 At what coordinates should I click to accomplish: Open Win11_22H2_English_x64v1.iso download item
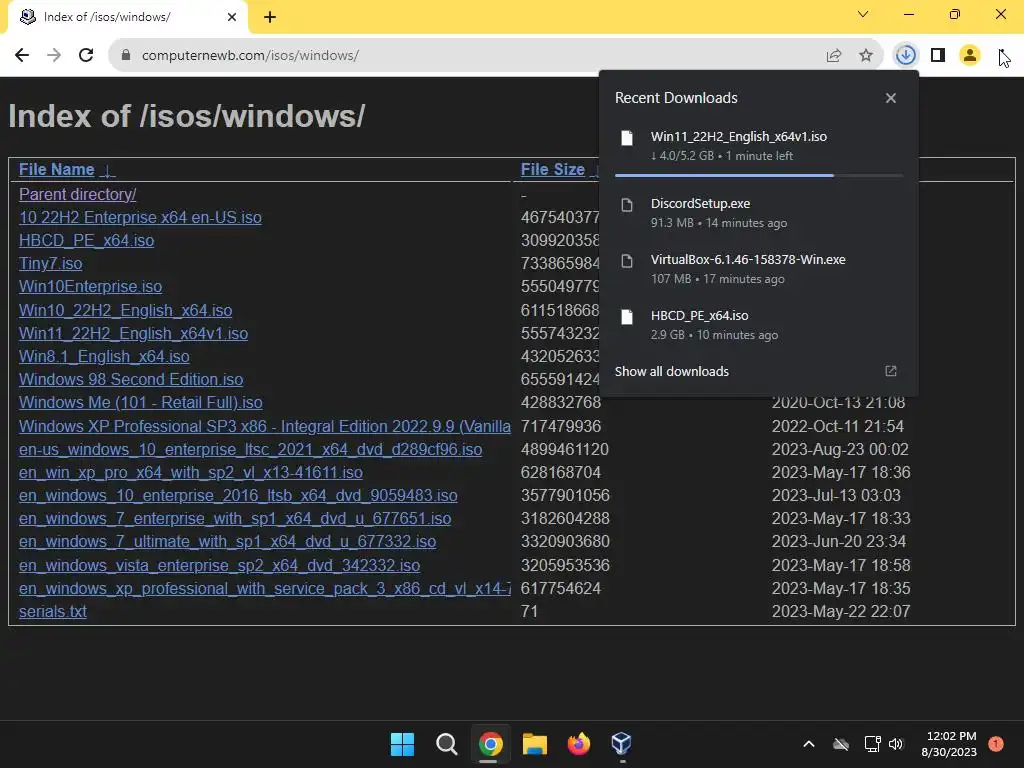[759, 146]
